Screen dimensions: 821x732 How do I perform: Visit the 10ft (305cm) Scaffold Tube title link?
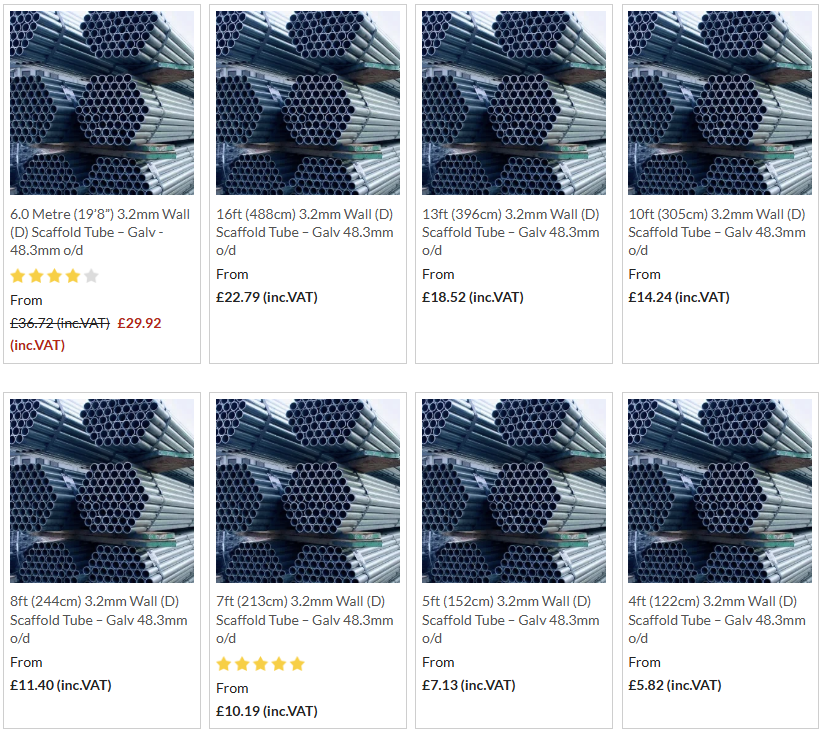[x=717, y=232]
